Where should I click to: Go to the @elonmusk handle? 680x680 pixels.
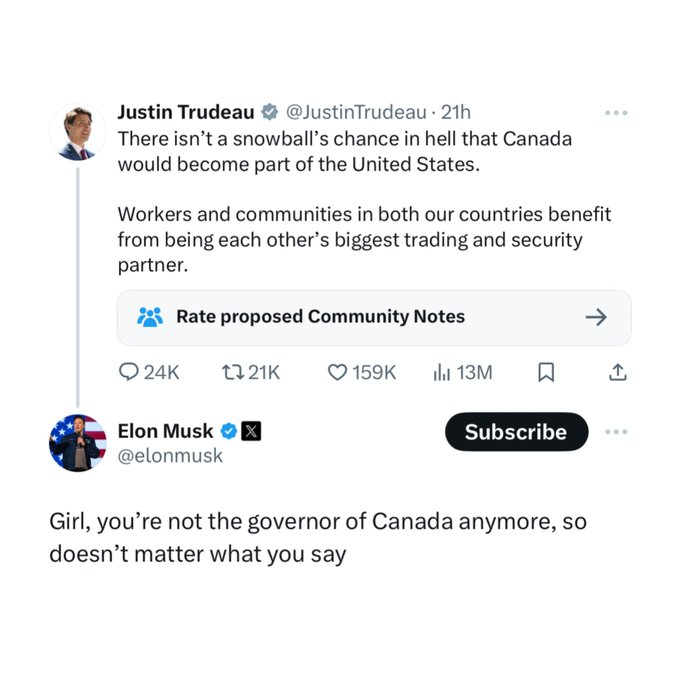click(x=170, y=456)
